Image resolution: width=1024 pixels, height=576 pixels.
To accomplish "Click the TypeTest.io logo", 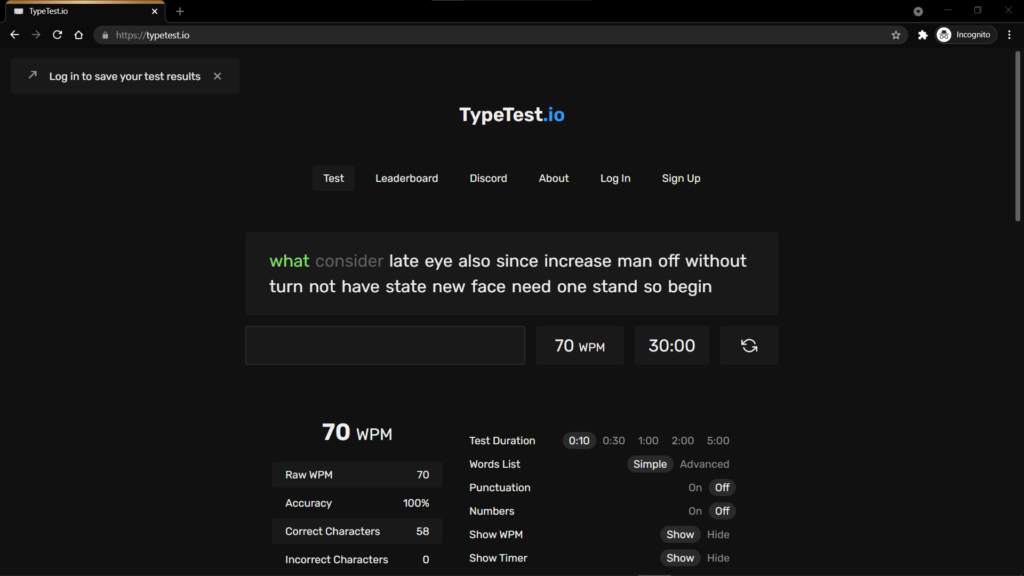I will click(511, 115).
